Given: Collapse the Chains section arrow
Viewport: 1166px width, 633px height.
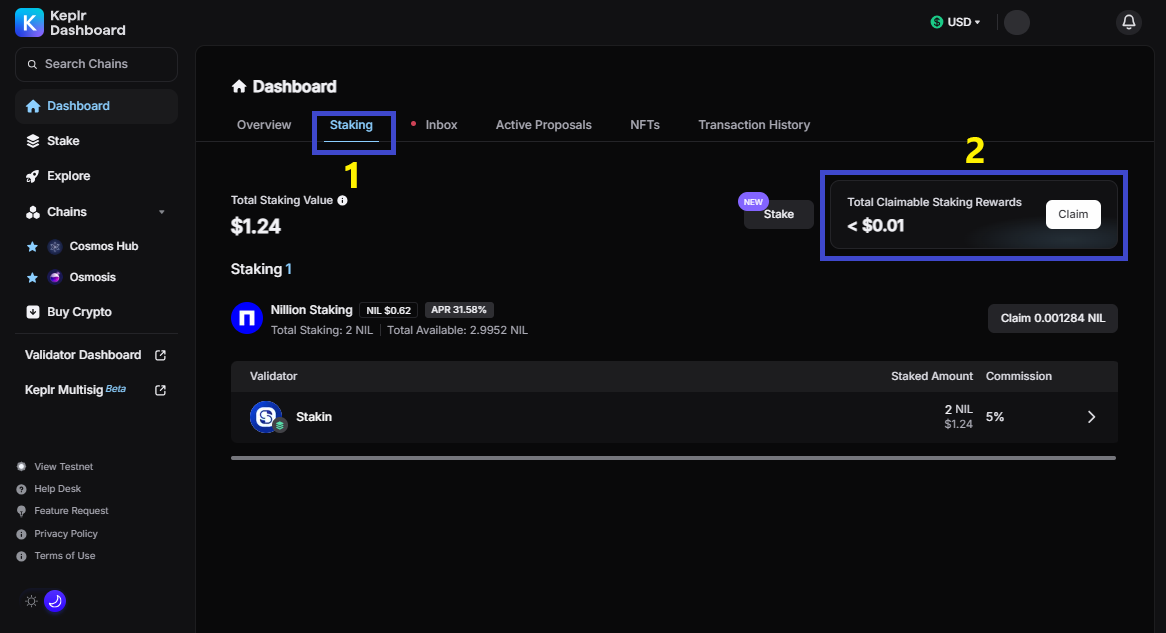Looking at the screenshot, I should click(x=161, y=212).
